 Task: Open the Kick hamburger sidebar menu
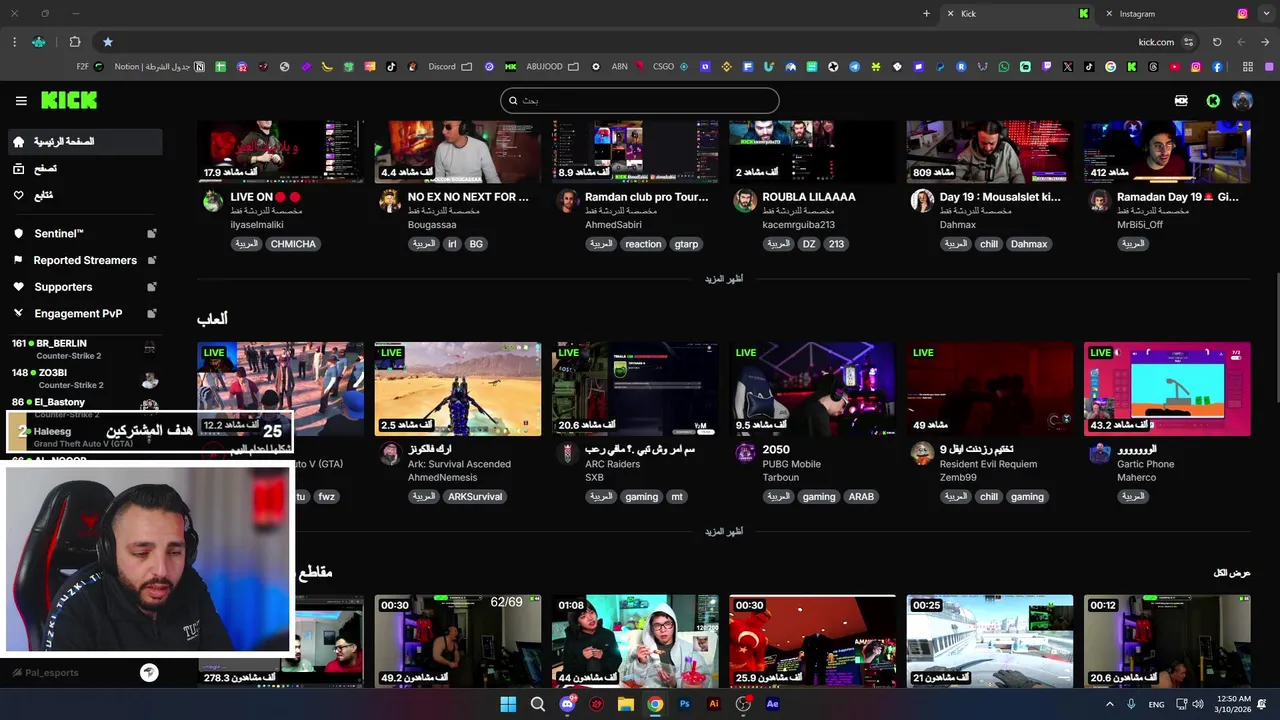click(21, 100)
